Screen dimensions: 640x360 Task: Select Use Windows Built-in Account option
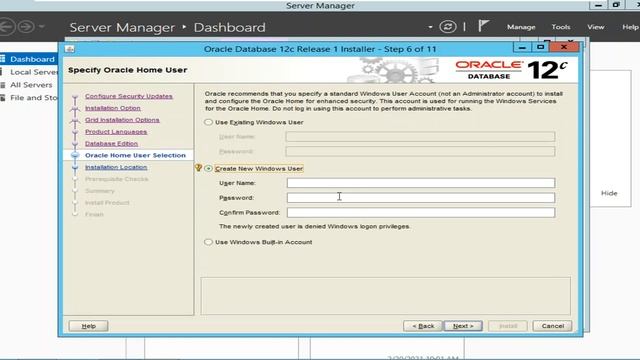(x=209, y=242)
